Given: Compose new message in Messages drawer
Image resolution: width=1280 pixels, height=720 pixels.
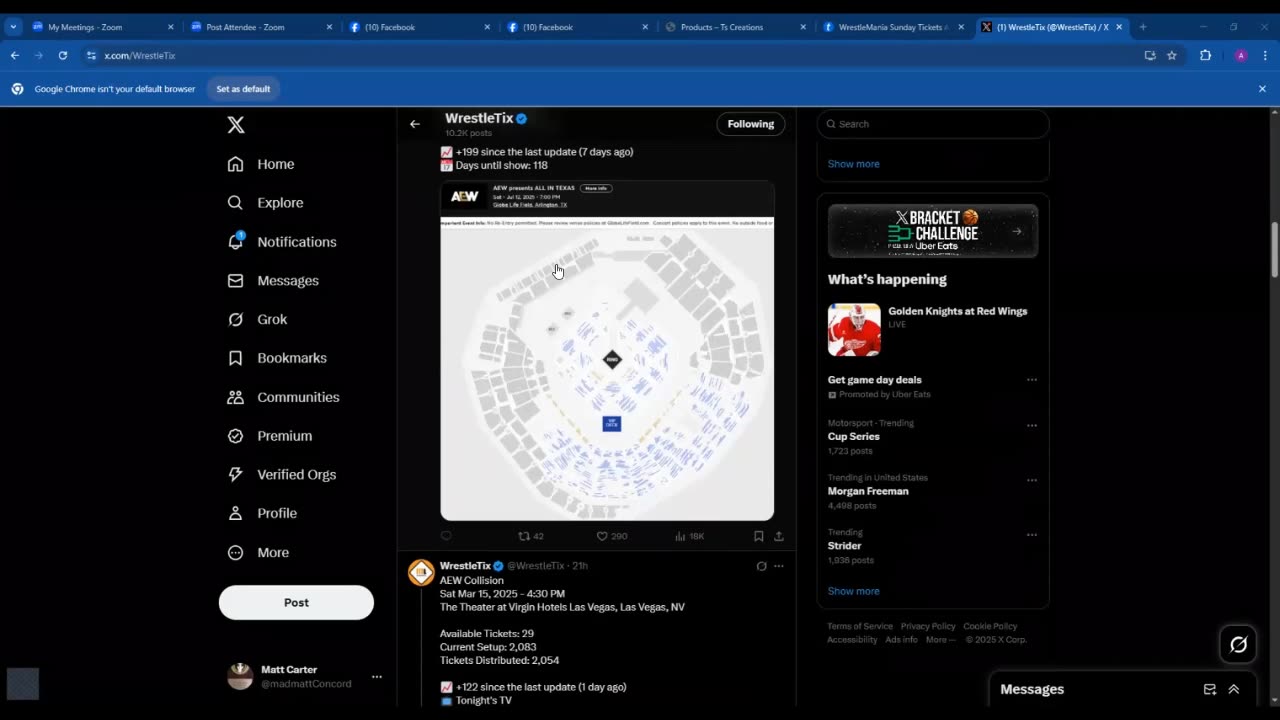Looking at the screenshot, I should pos(1210,689).
